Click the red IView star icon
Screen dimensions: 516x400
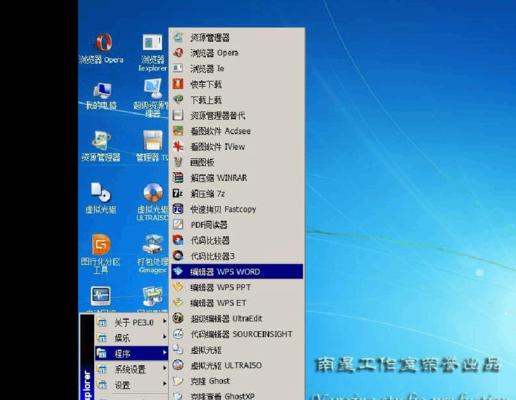click(x=178, y=146)
